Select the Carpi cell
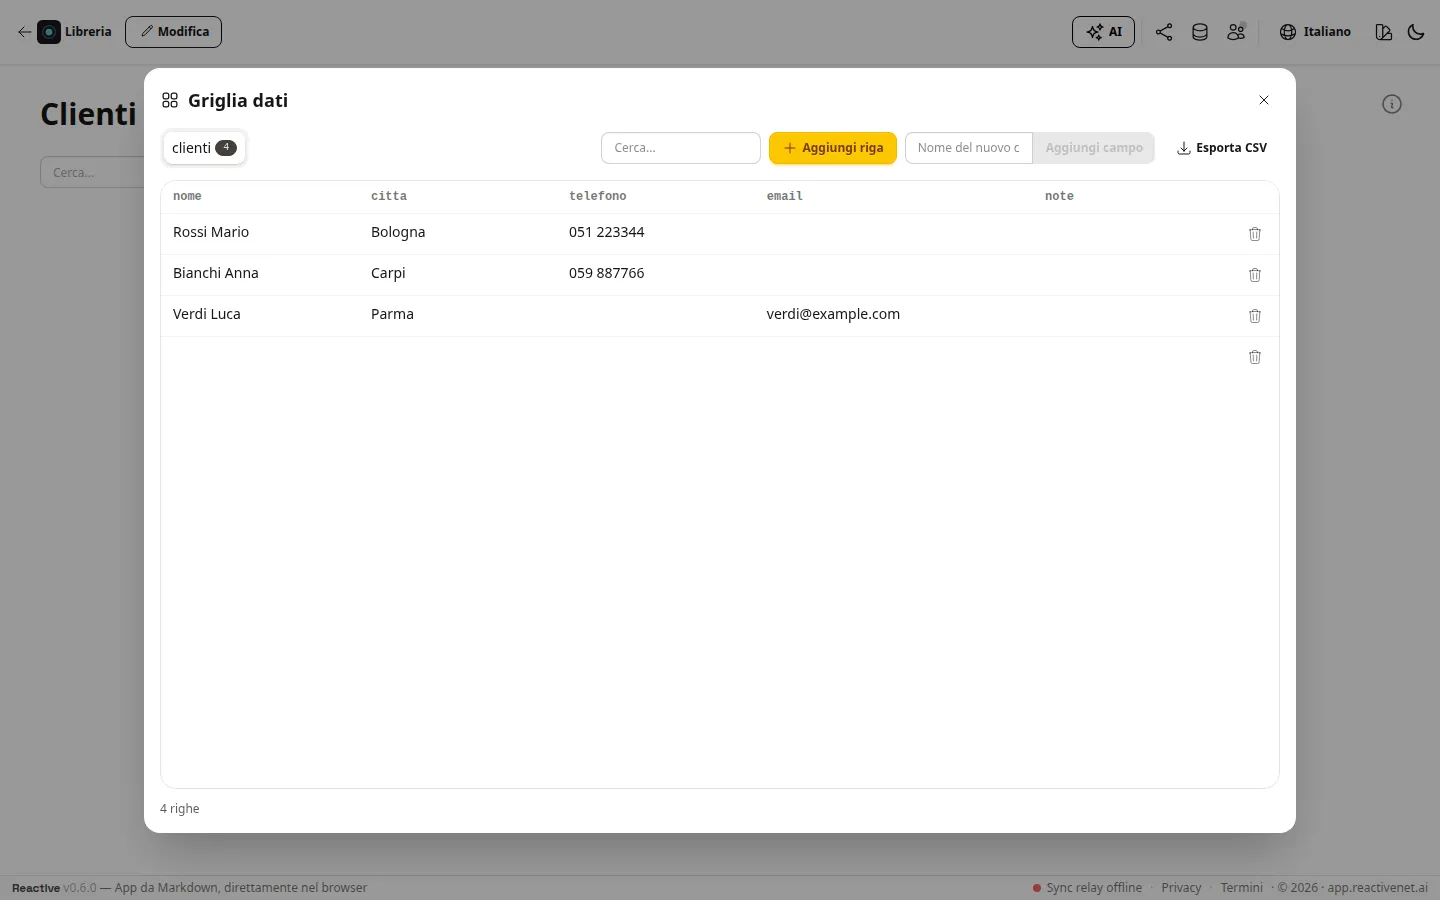This screenshot has width=1440, height=900. pos(388,273)
